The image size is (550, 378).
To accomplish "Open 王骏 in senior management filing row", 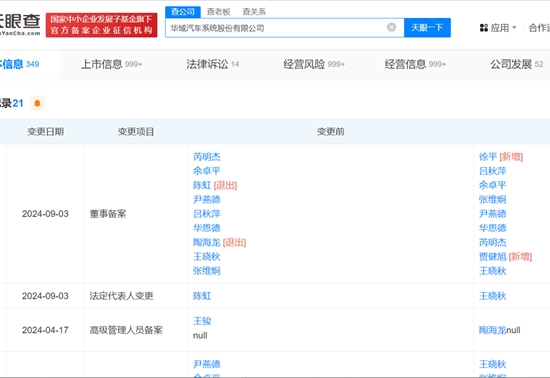I will click(202, 321).
